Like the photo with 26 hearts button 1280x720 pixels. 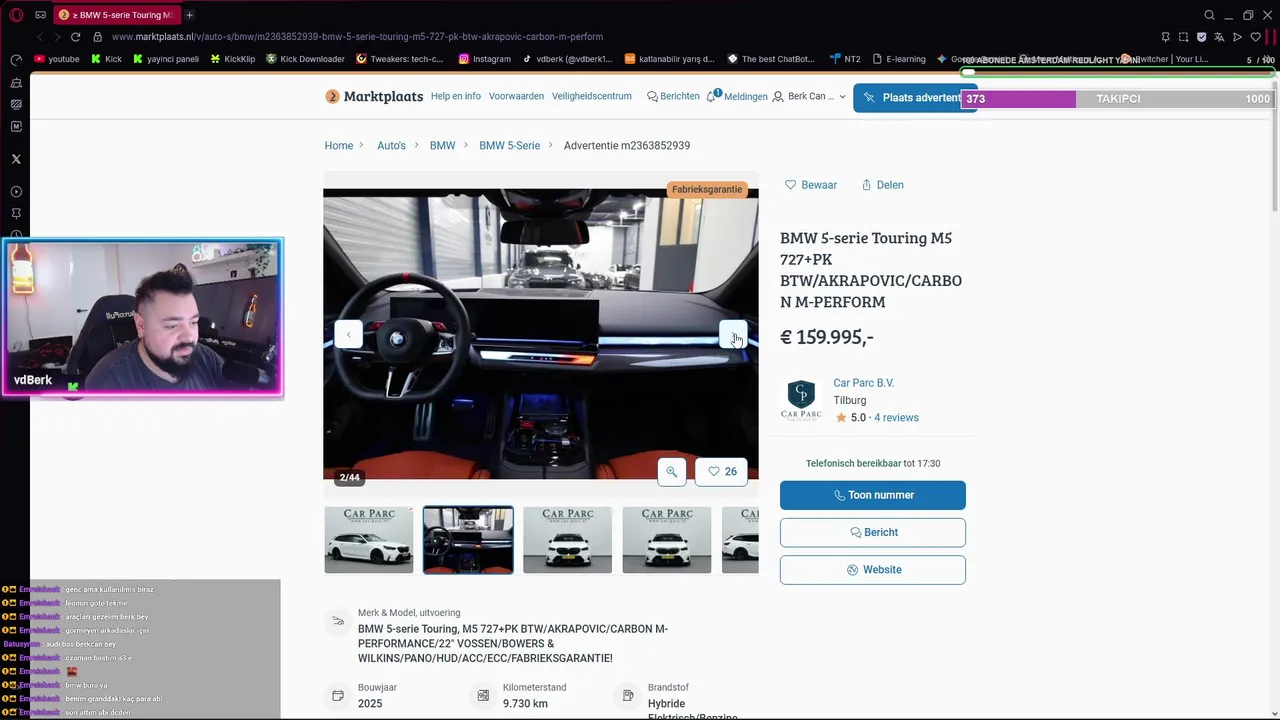722,472
